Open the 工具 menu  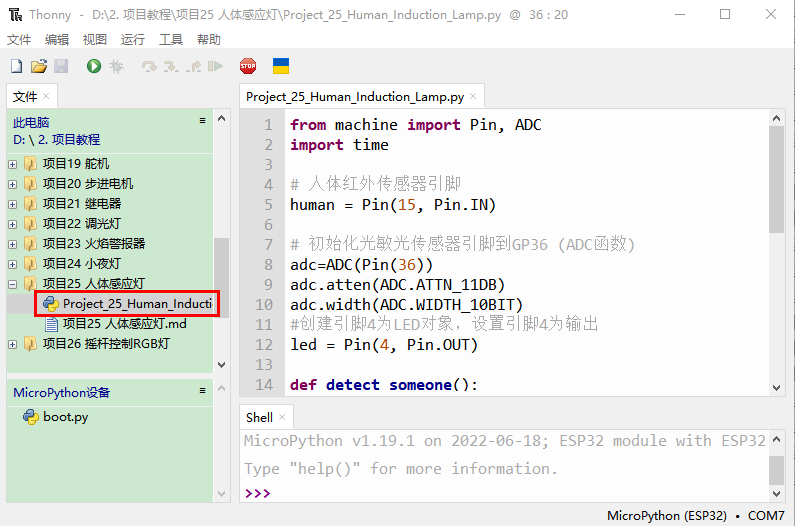[171, 40]
